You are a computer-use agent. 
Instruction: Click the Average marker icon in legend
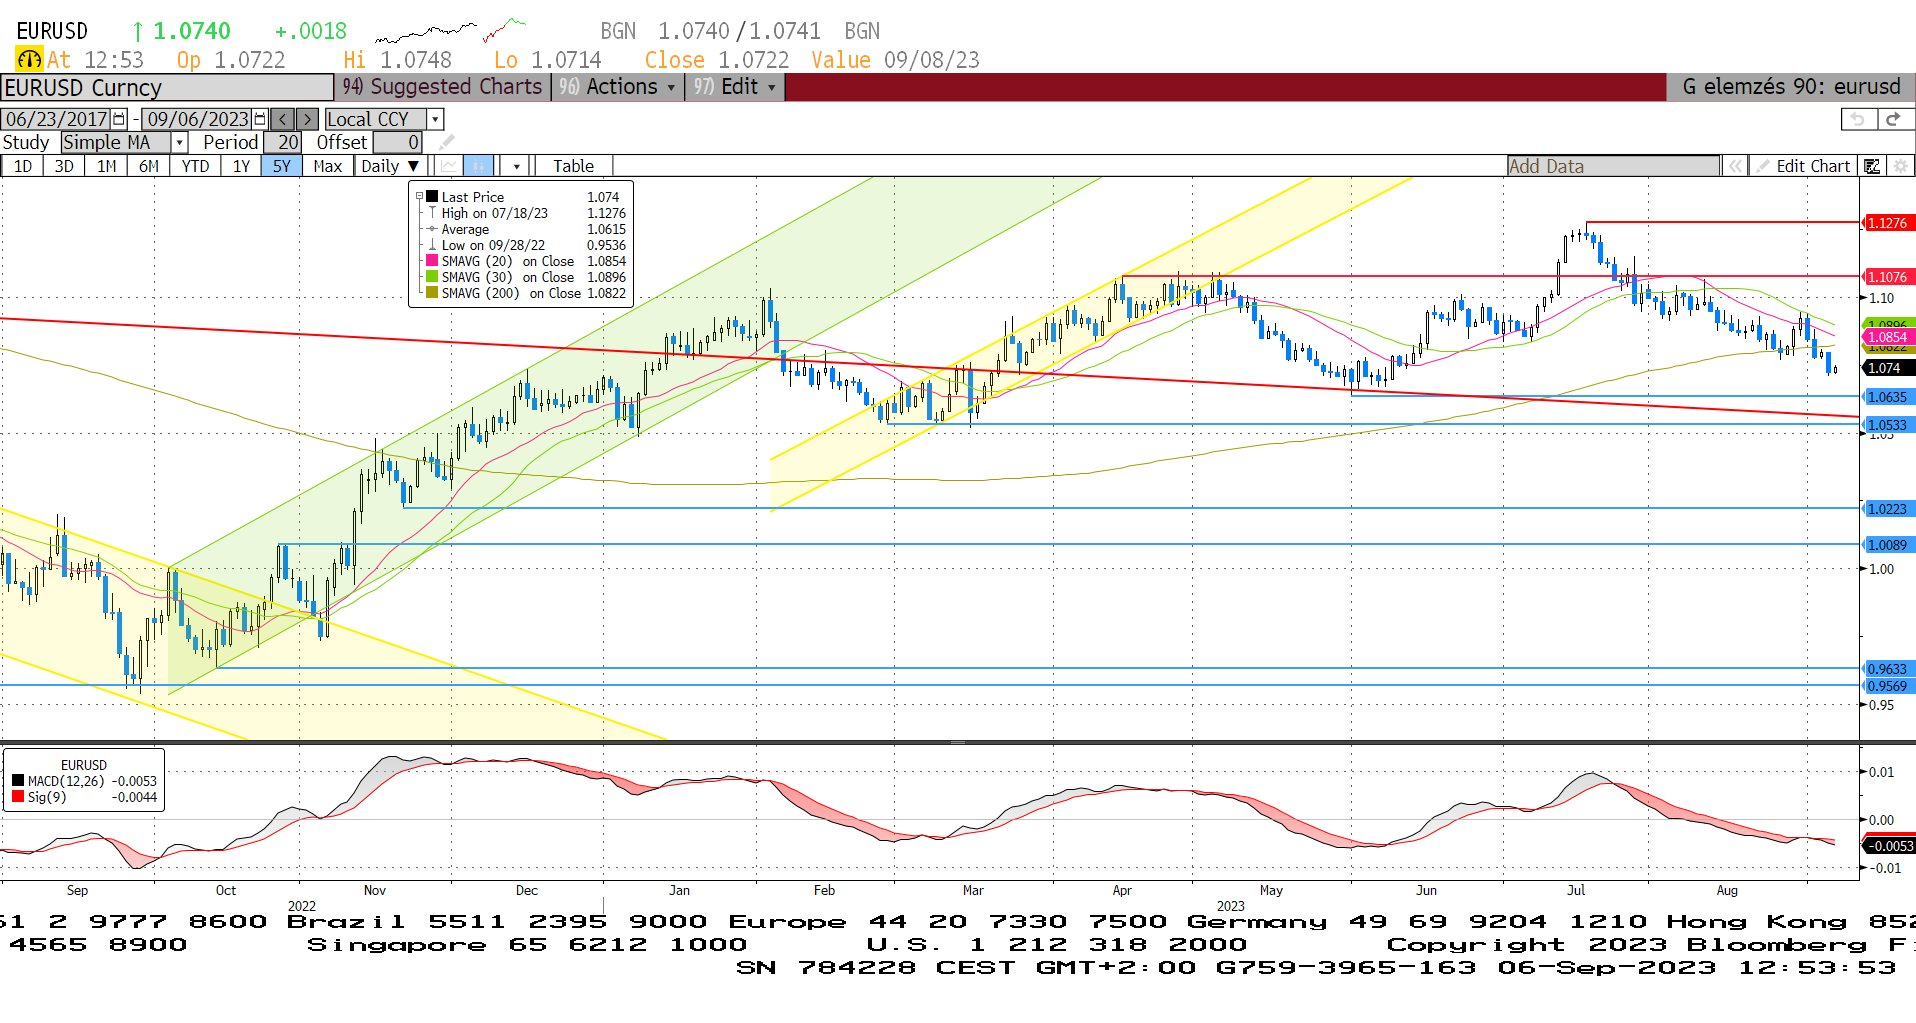(432, 229)
